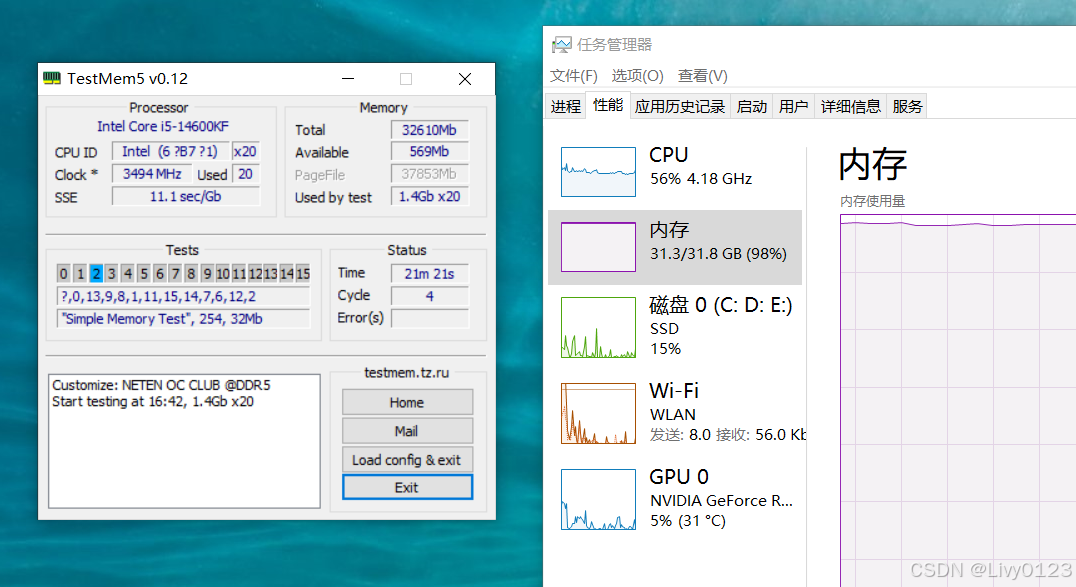Switch to the 启动 tab
1076x587 pixels.
point(751,106)
